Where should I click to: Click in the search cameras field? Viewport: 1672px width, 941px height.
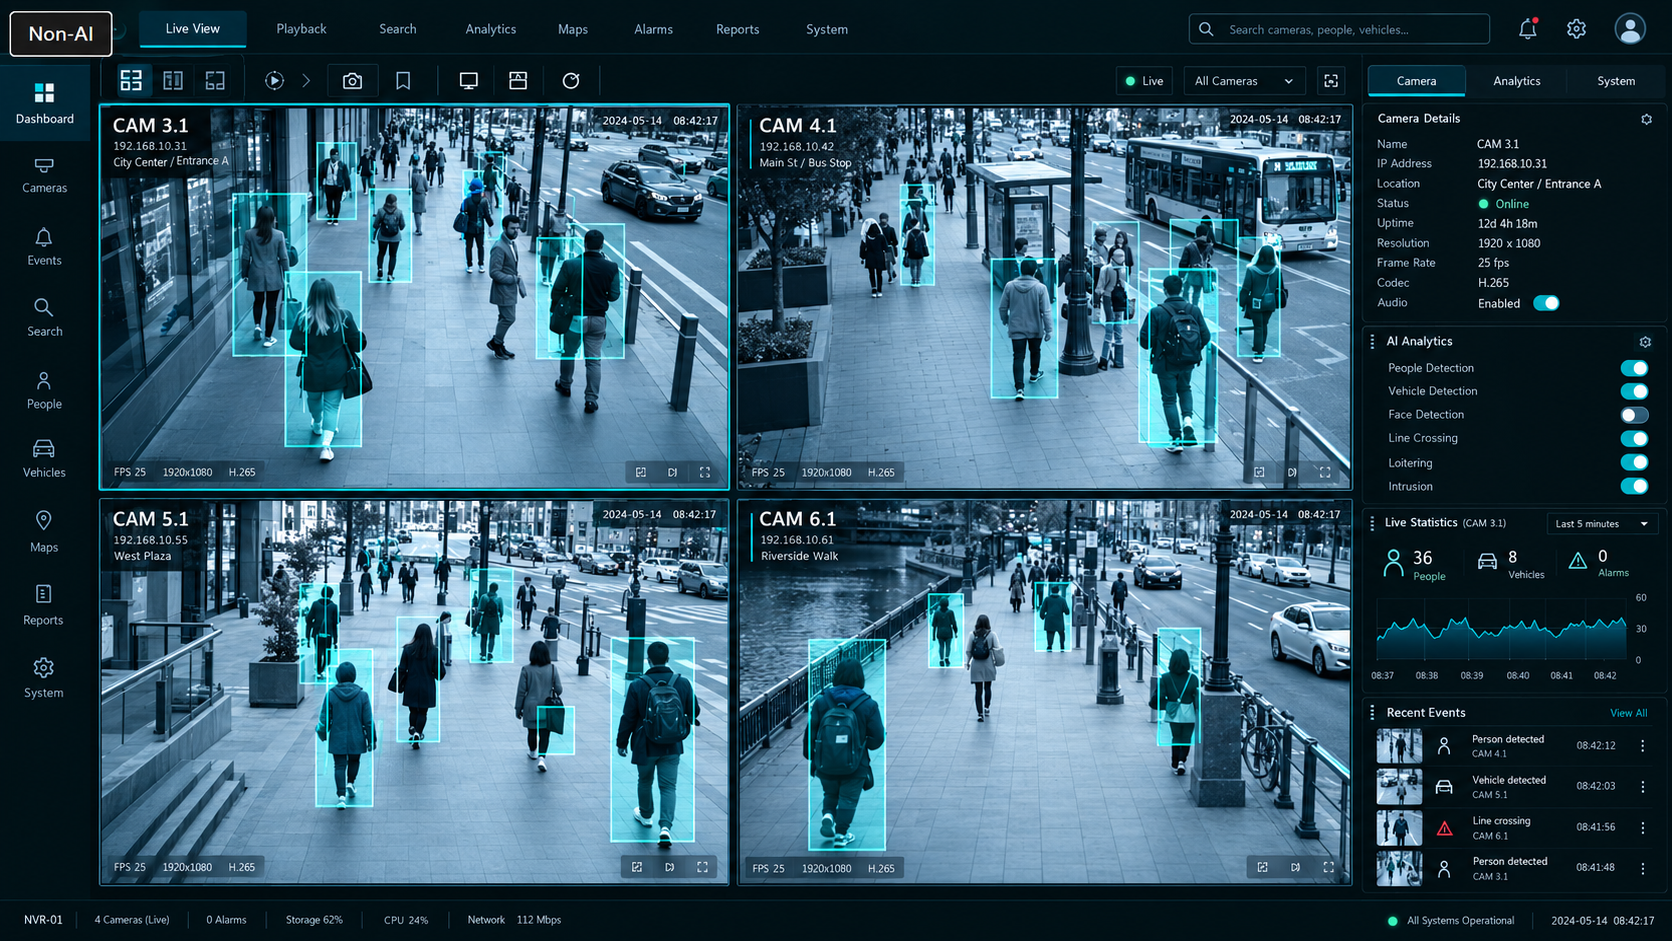1339,29
